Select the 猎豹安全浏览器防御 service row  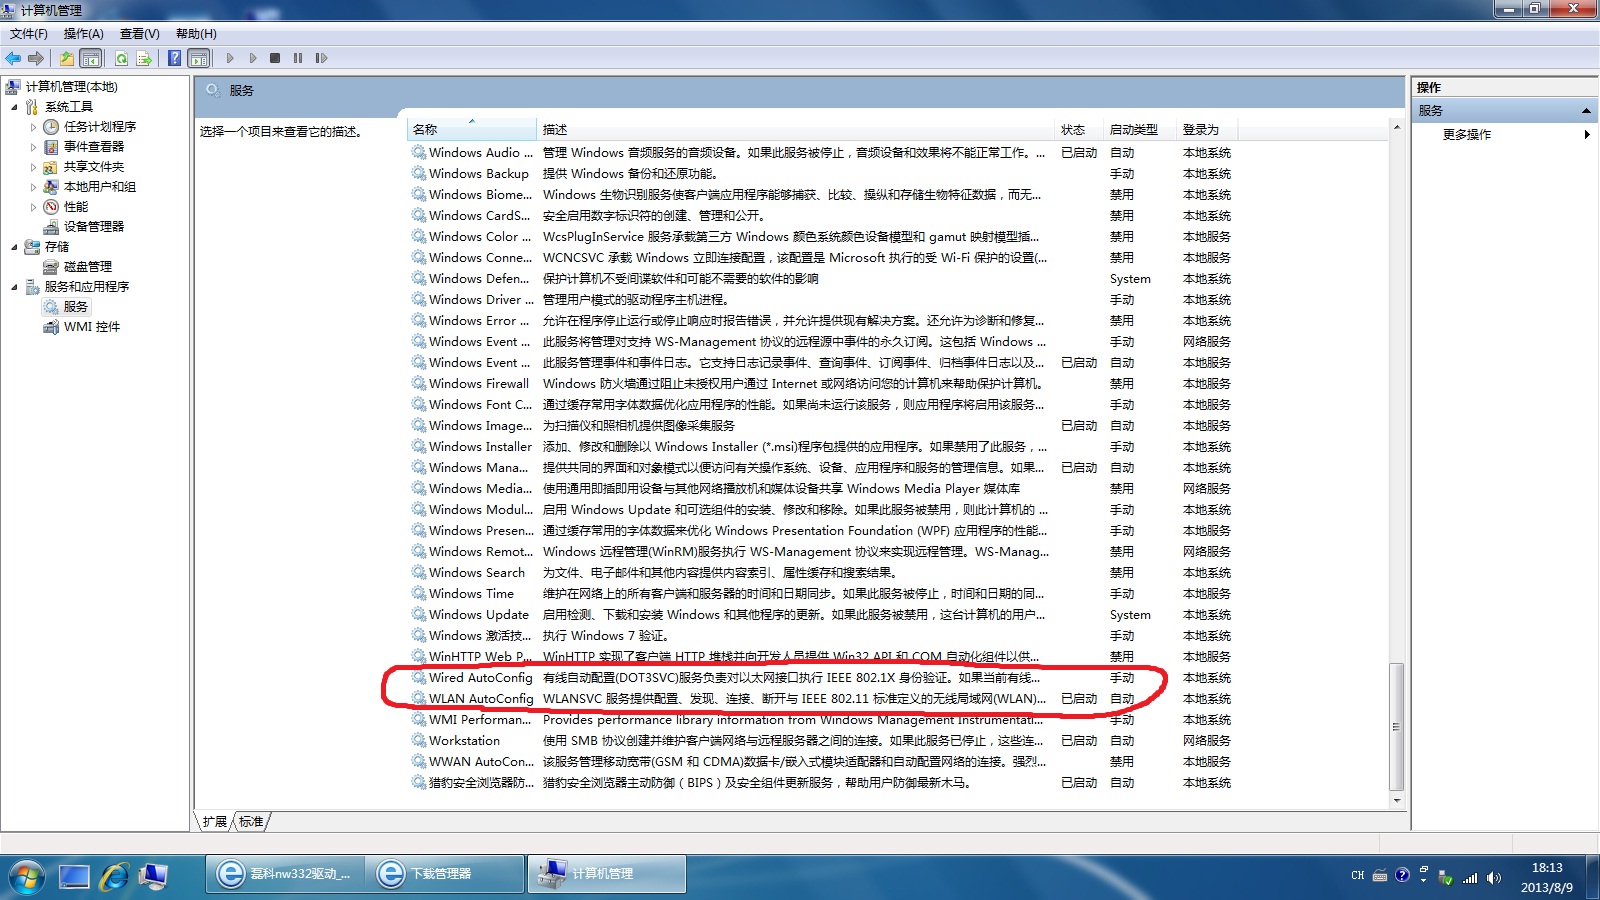click(822, 783)
